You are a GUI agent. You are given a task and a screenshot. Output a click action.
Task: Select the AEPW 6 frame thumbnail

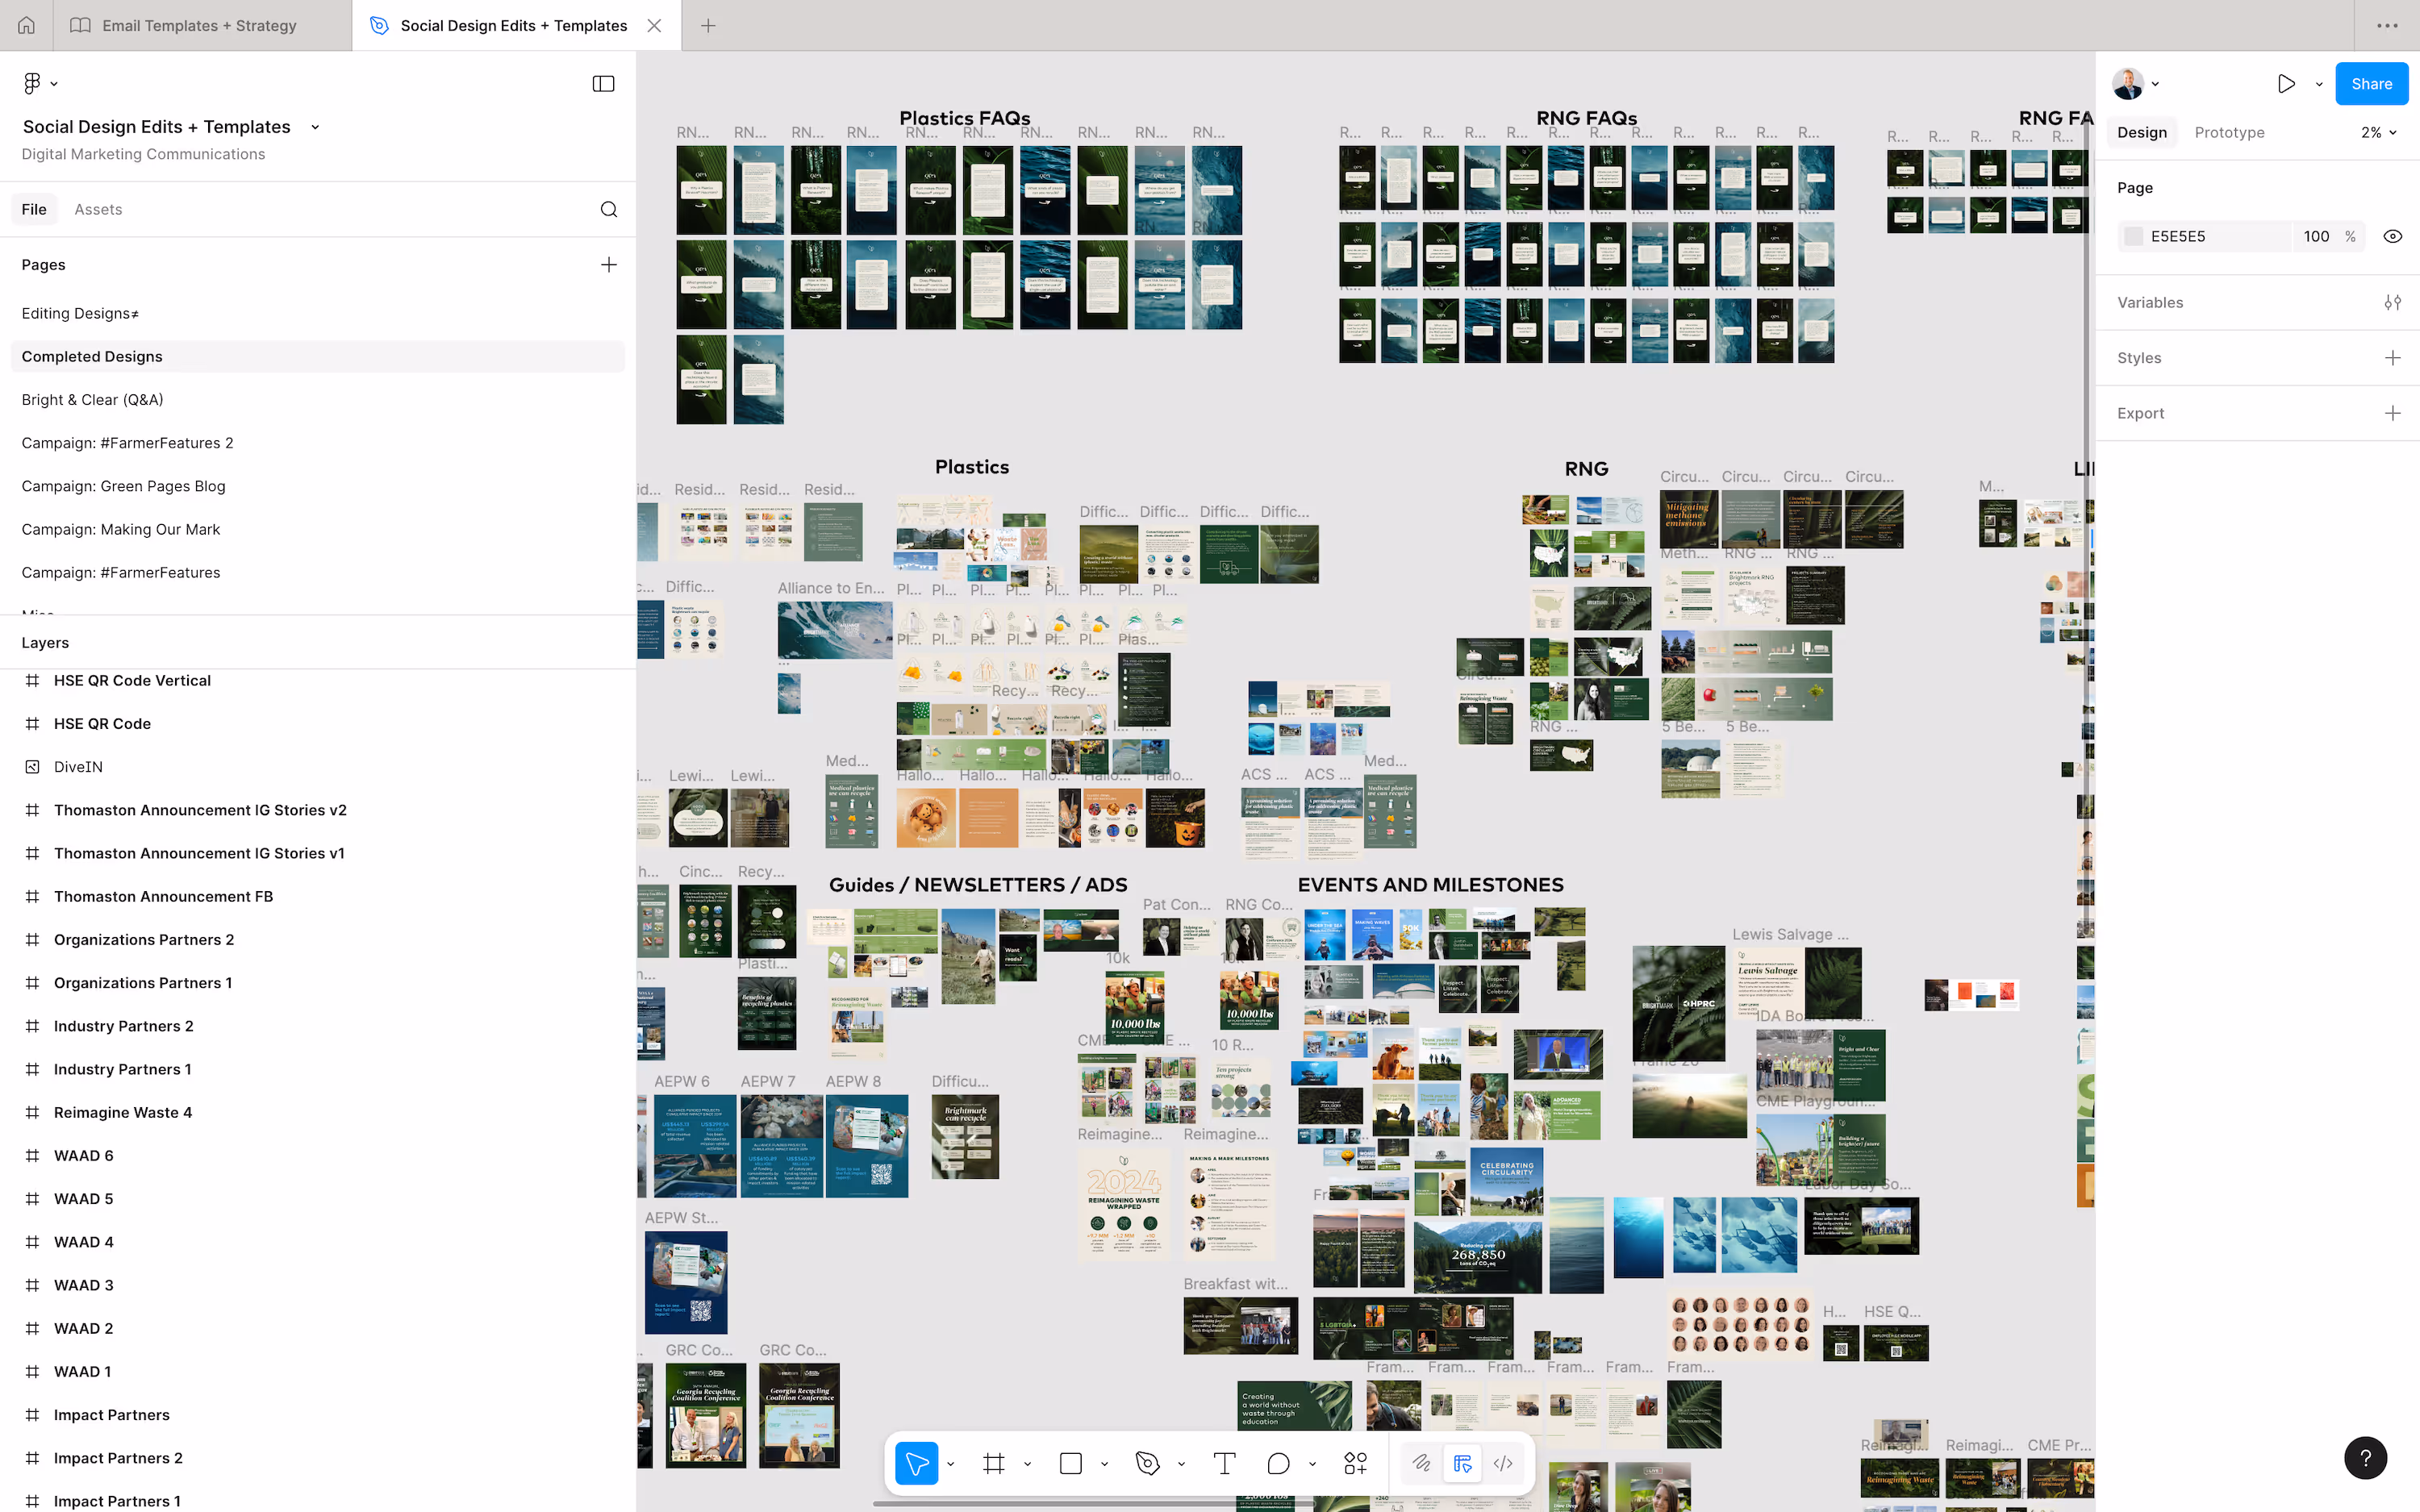tap(695, 1146)
